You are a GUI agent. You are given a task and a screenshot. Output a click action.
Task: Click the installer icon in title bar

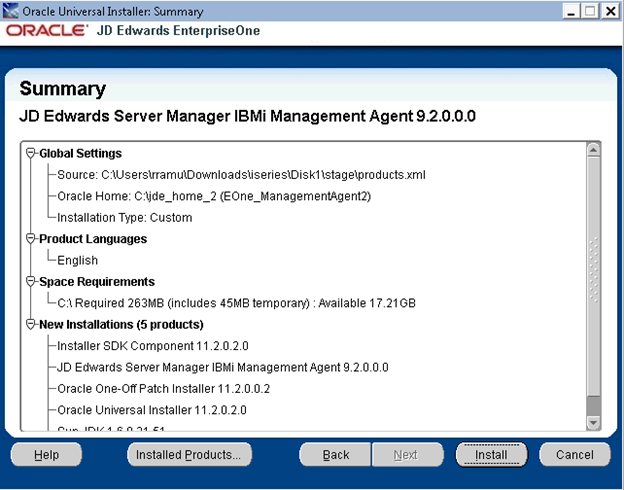(10, 11)
